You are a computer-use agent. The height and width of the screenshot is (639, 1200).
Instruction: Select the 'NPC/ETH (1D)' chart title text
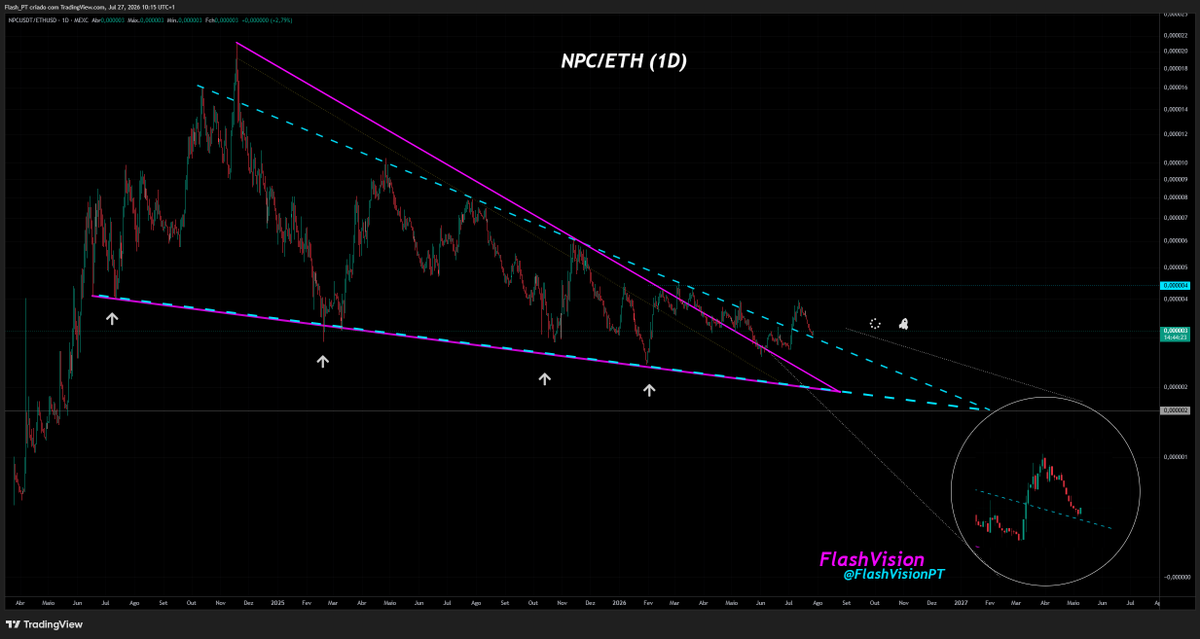[x=623, y=60]
